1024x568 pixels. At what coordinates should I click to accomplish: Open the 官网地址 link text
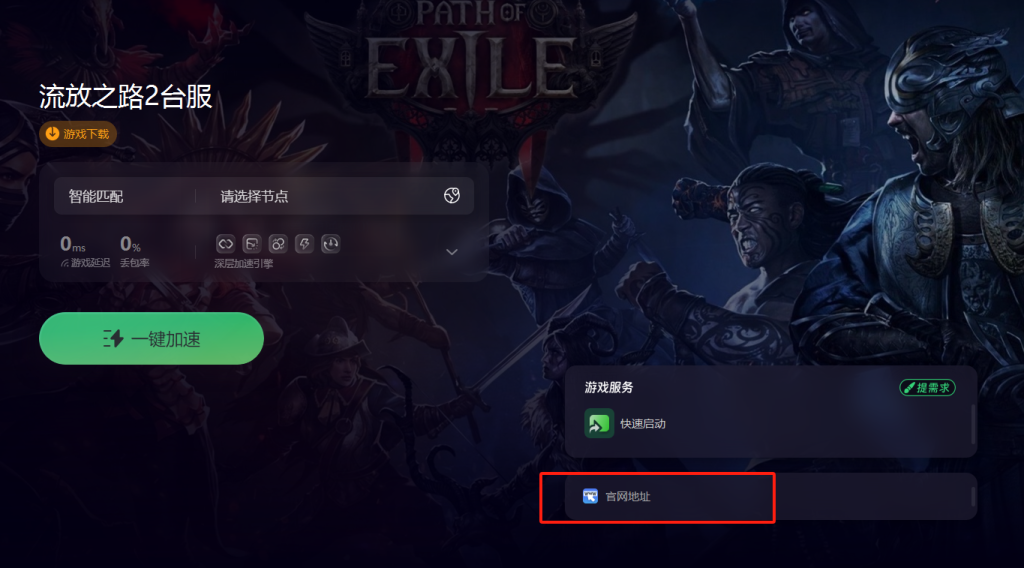pos(628,497)
